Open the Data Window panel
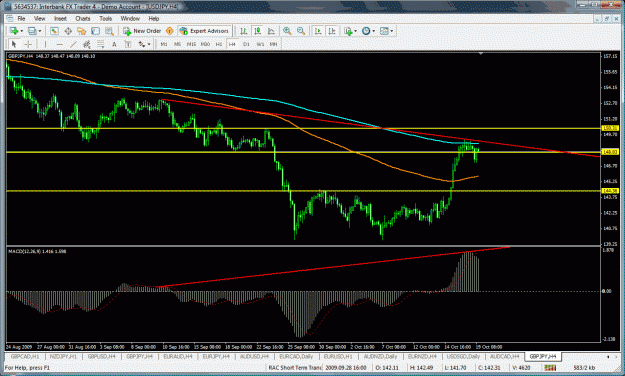Screen dimensions: 625x376 click(x=68, y=31)
